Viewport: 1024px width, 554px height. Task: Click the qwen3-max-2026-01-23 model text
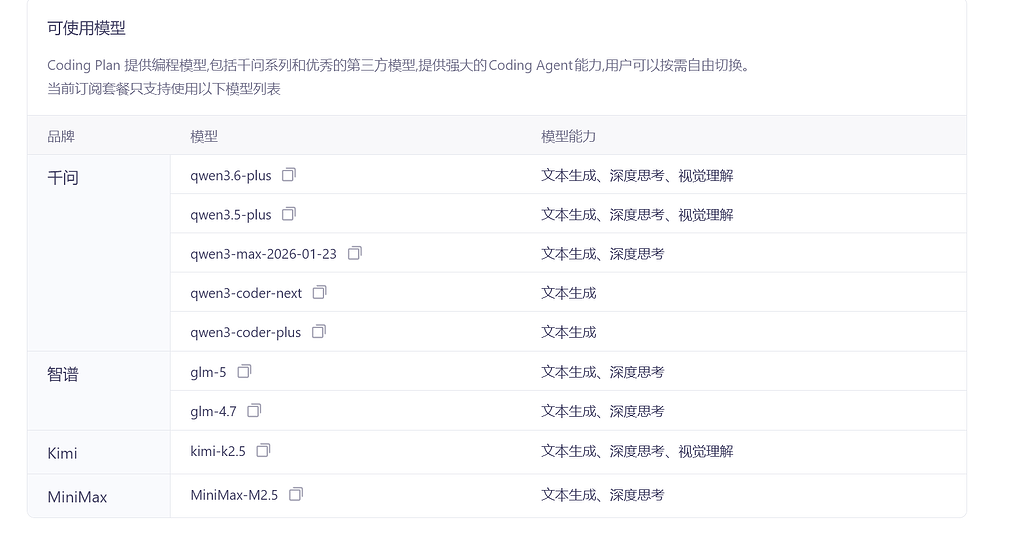coord(263,254)
